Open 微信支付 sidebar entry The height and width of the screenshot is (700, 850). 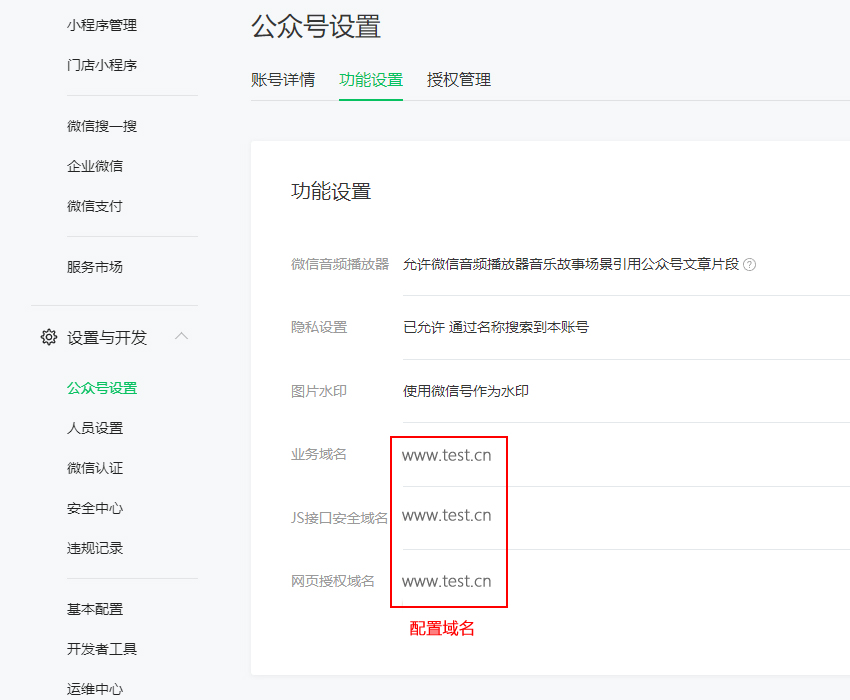pyautogui.click(x=95, y=206)
